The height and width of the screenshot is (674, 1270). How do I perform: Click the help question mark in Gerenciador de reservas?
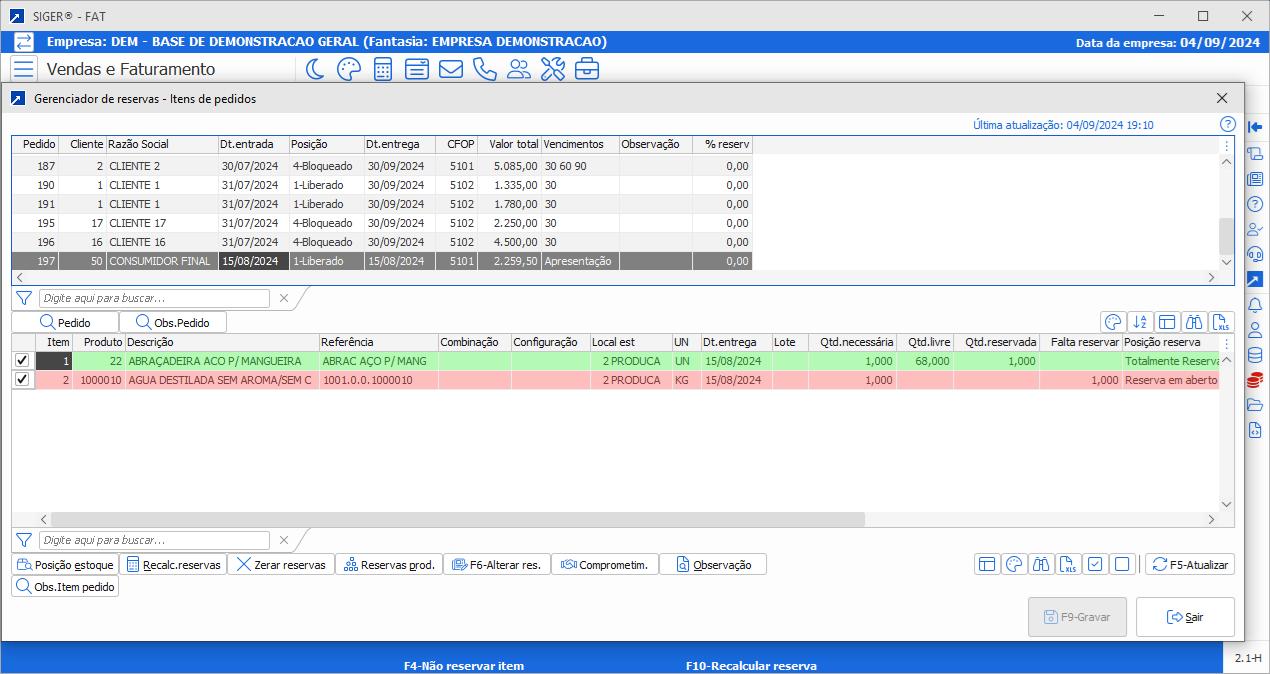(x=1228, y=125)
